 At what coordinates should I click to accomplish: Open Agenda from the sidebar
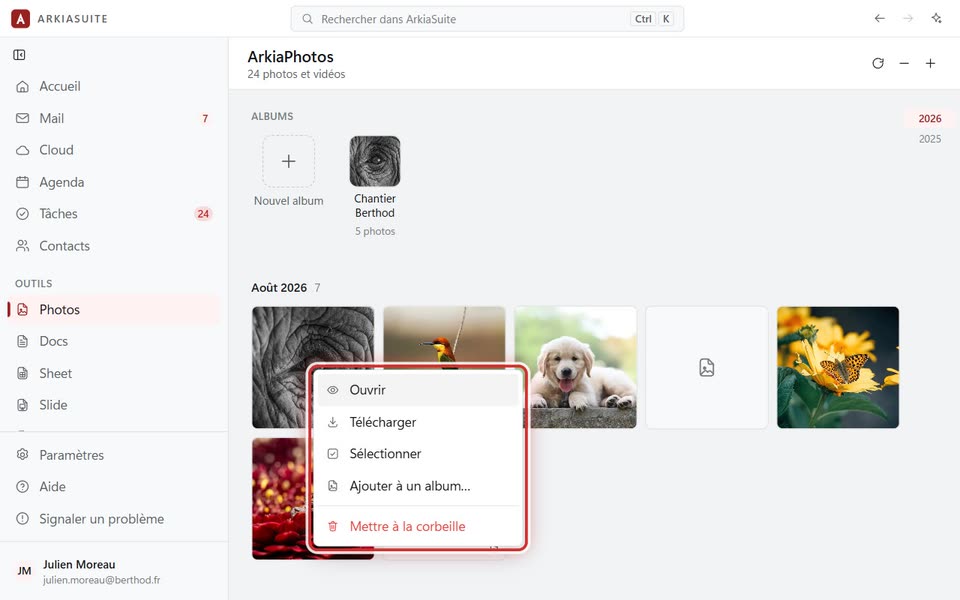114,182
